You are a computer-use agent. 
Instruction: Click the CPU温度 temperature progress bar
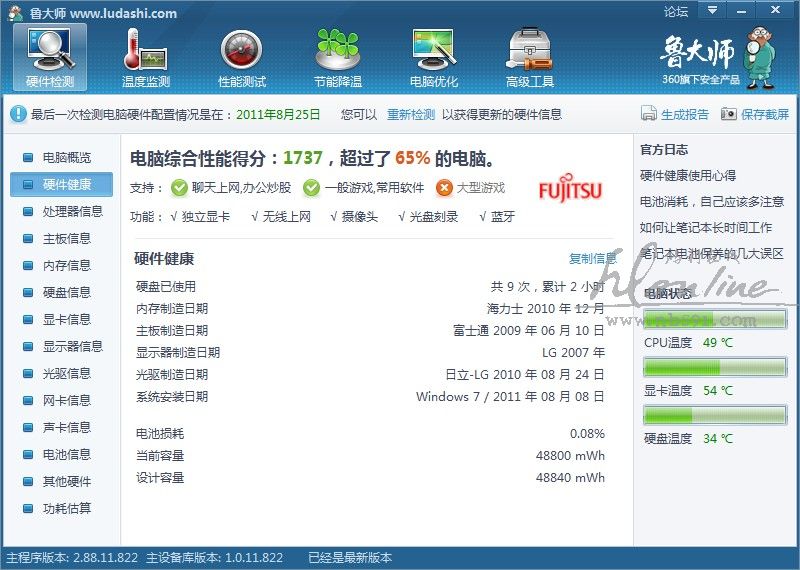(x=715, y=366)
